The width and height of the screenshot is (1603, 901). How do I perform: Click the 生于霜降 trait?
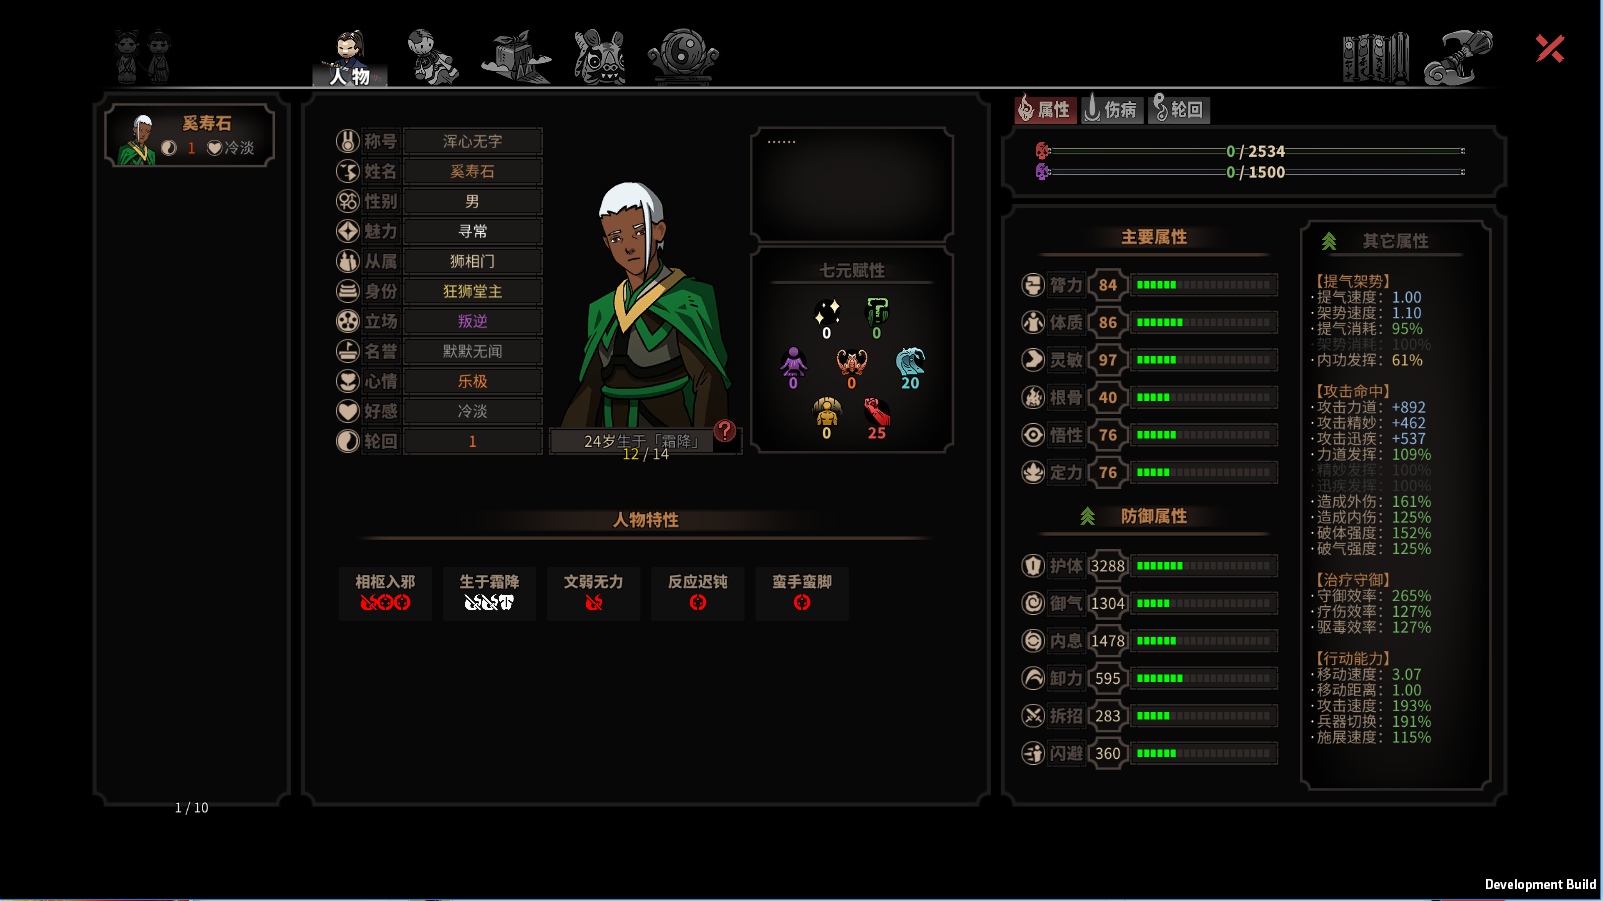(x=489, y=593)
